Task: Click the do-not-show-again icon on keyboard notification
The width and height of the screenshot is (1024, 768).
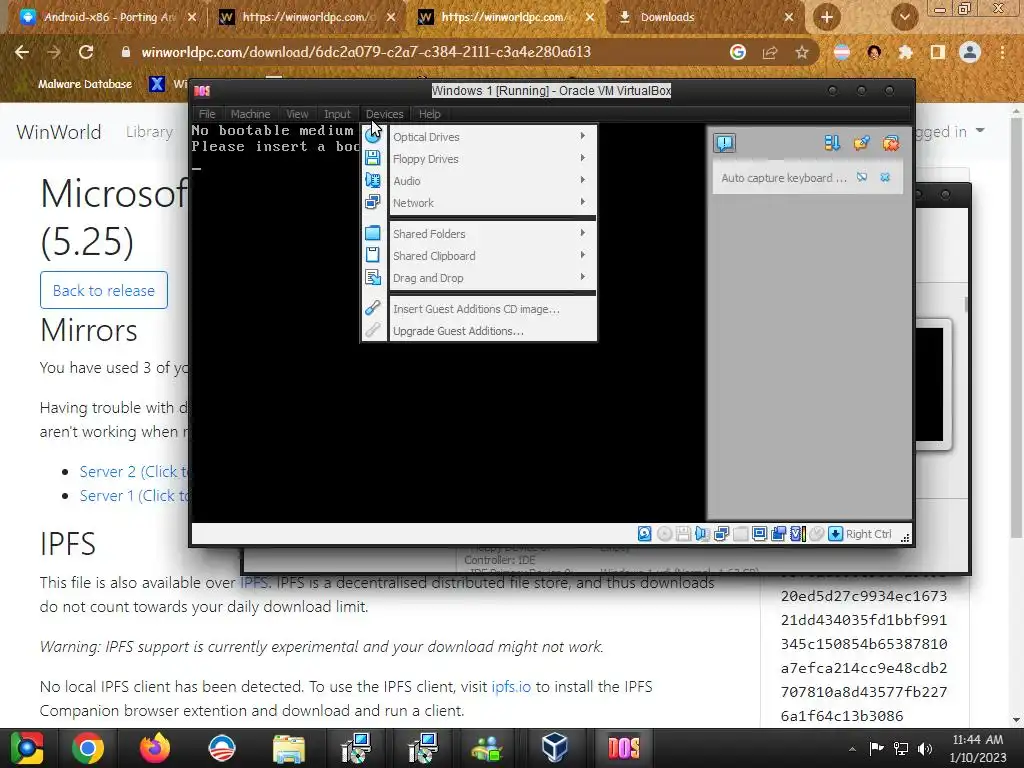Action: [x=862, y=177]
